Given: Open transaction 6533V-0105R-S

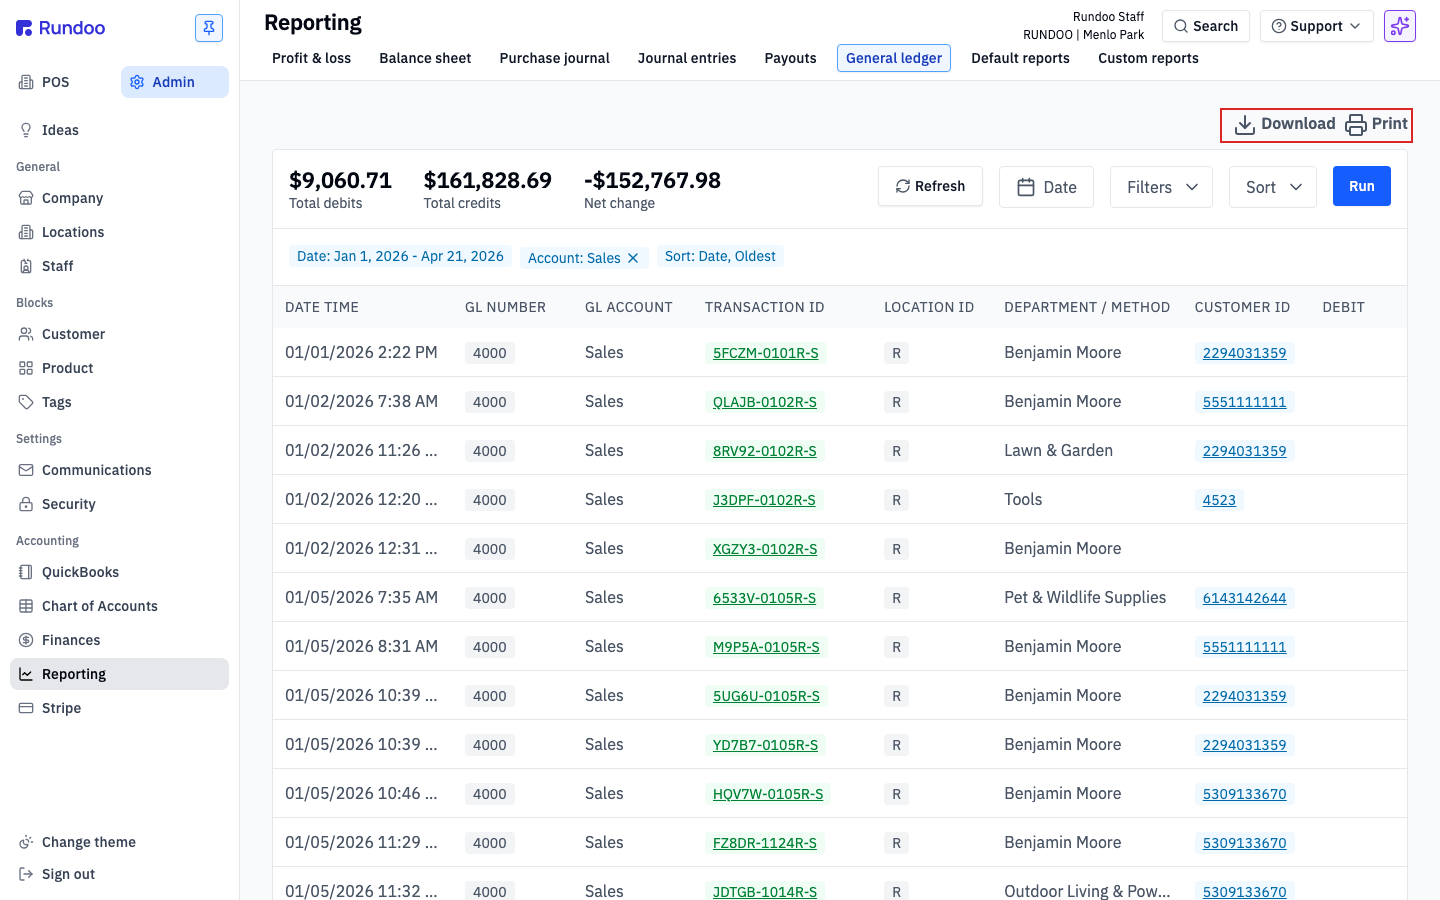Looking at the screenshot, I should tap(764, 598).
